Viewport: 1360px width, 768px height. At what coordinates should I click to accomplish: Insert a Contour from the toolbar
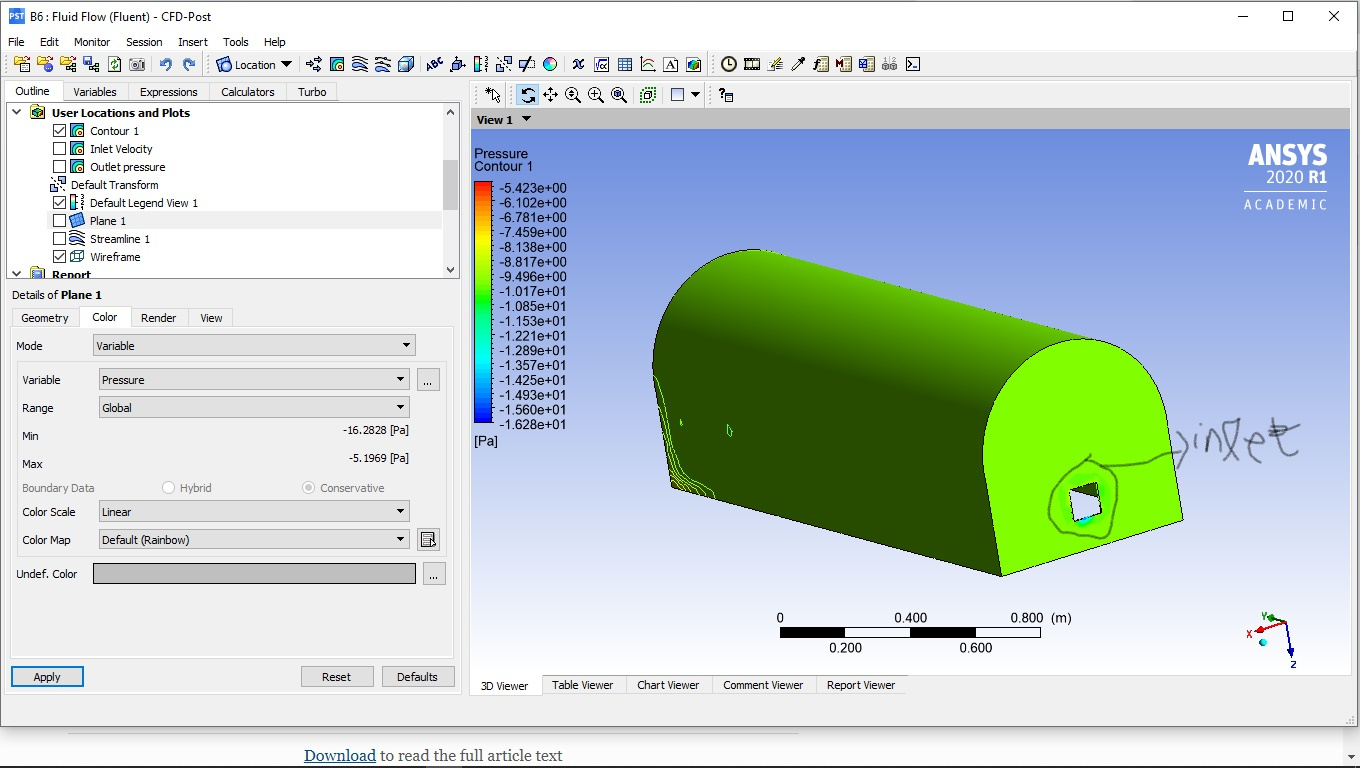(337, 65)
